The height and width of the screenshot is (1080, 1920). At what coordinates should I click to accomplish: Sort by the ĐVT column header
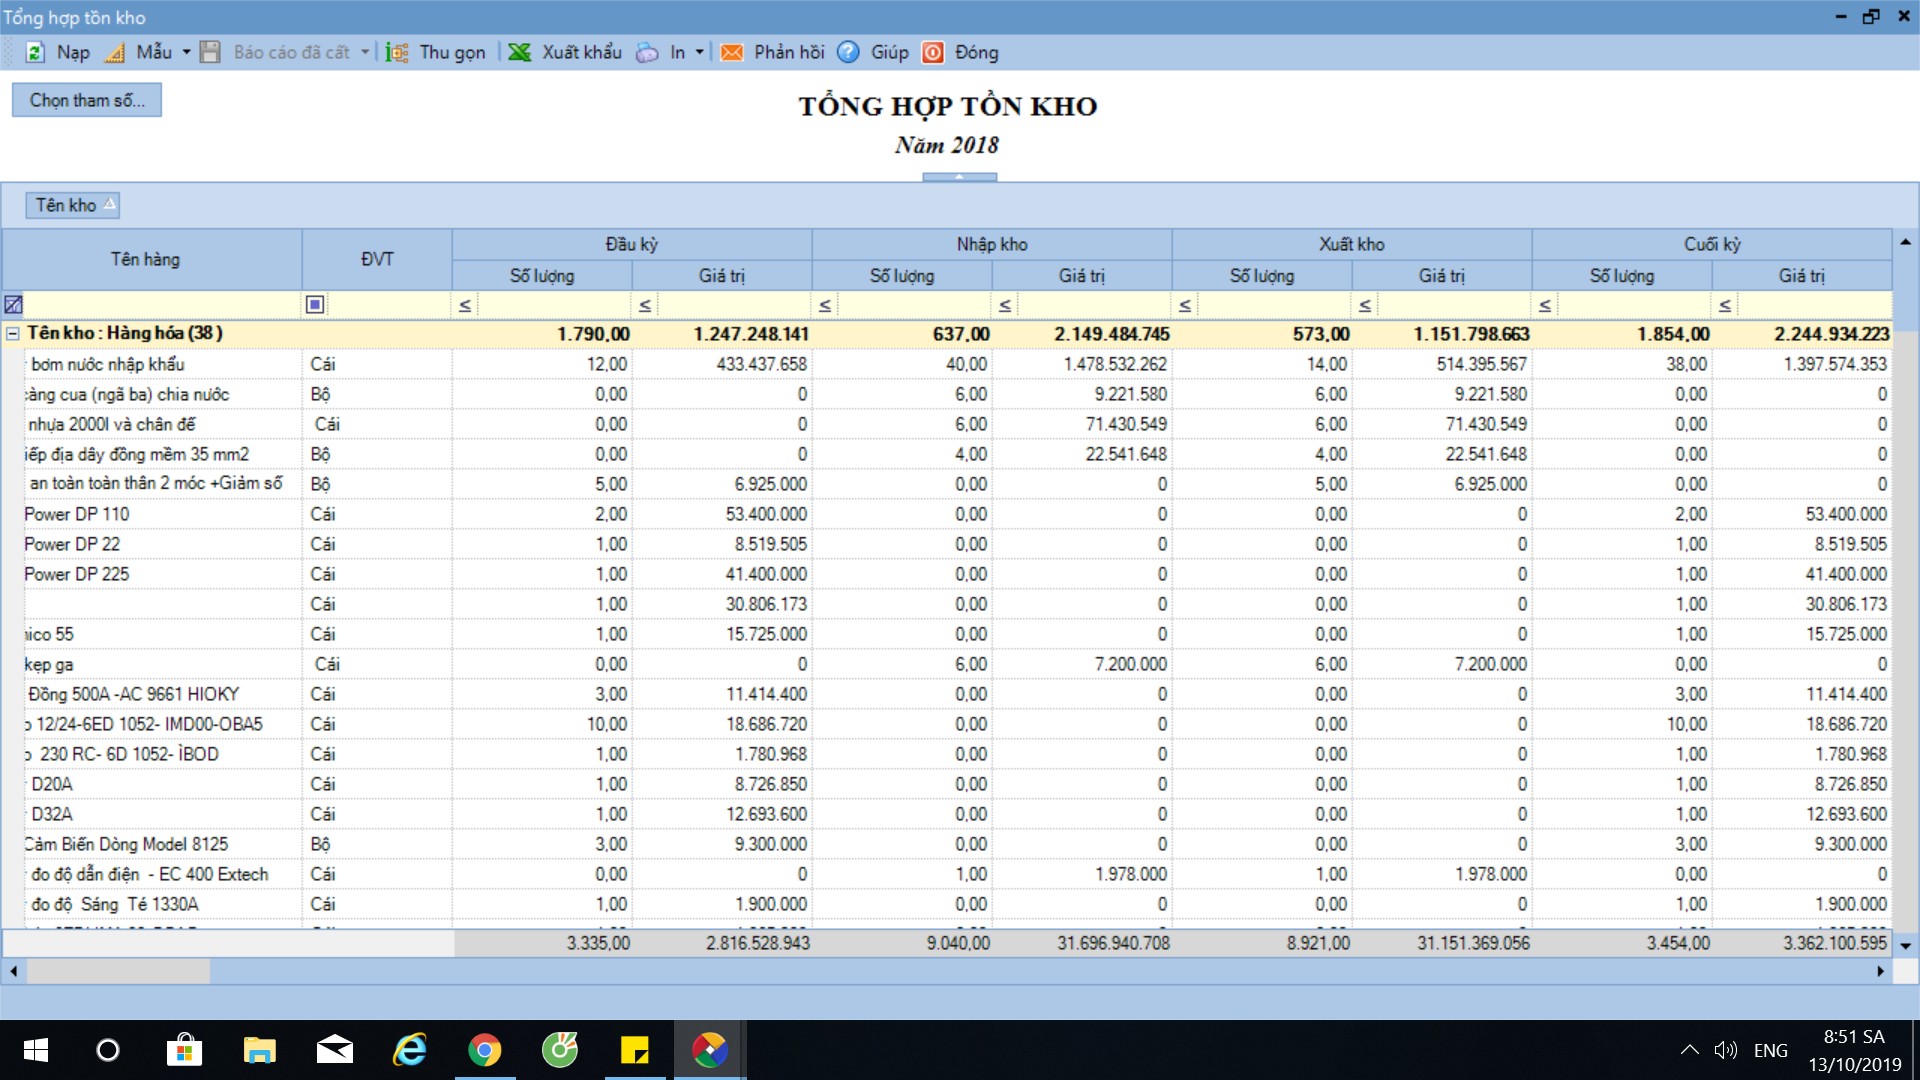[x=377, y=260]
